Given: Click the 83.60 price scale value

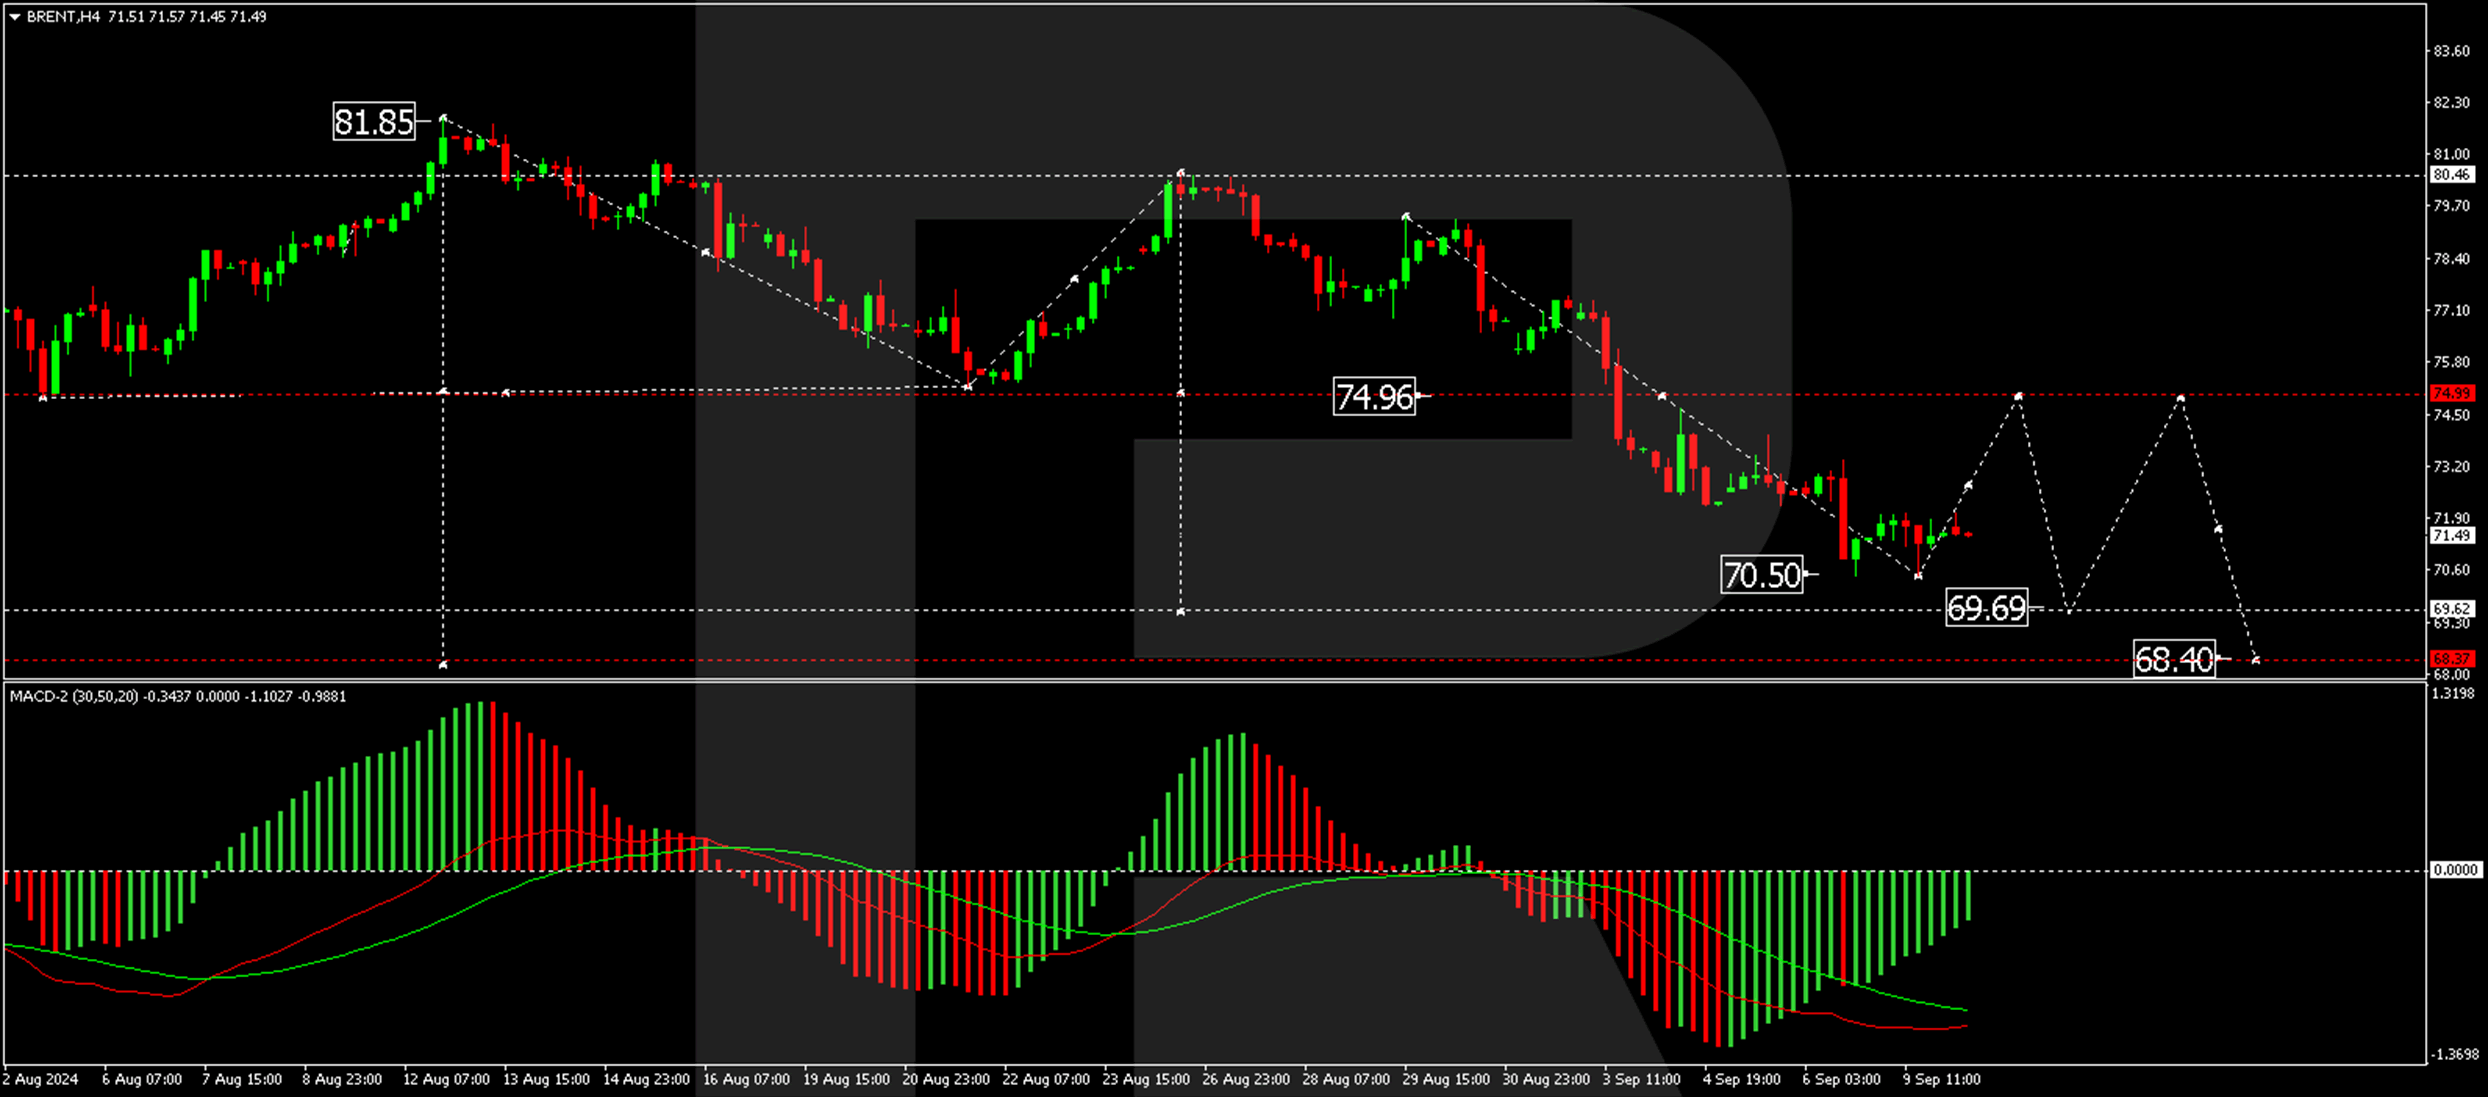Looking at the screenshot, I should [x=2451, y=51].
